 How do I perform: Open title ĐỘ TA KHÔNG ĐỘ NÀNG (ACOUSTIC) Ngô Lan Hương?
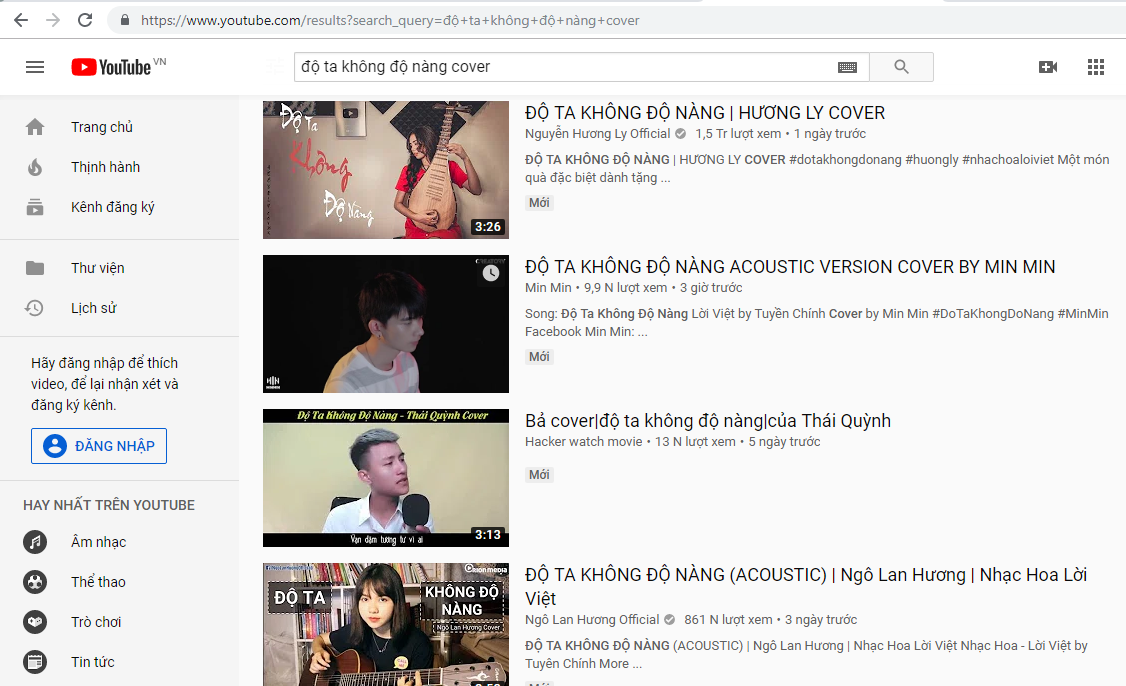pyautogui.click(x=806, y=586)
